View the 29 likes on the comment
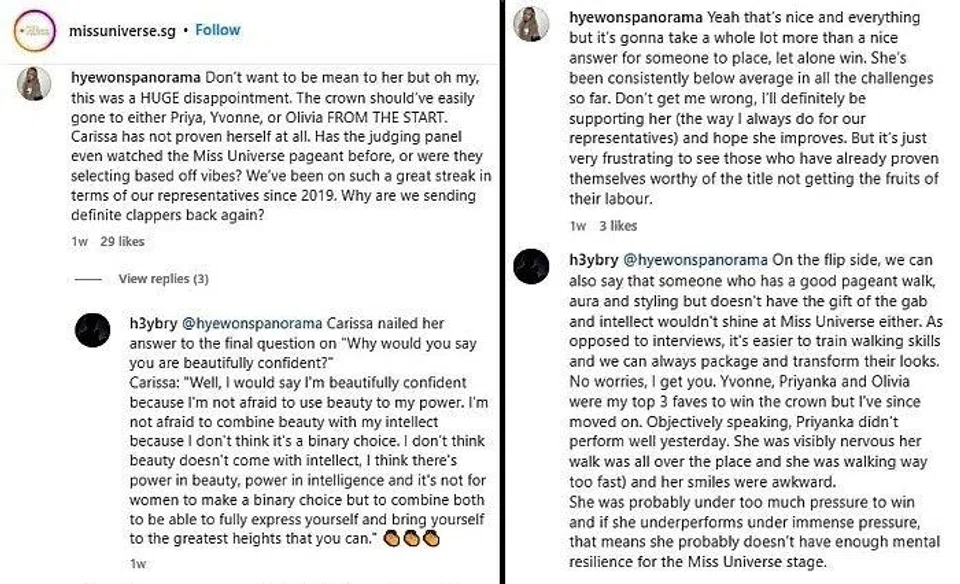The height and width of the screenshot is (584, 960). [x=123, y=241]
